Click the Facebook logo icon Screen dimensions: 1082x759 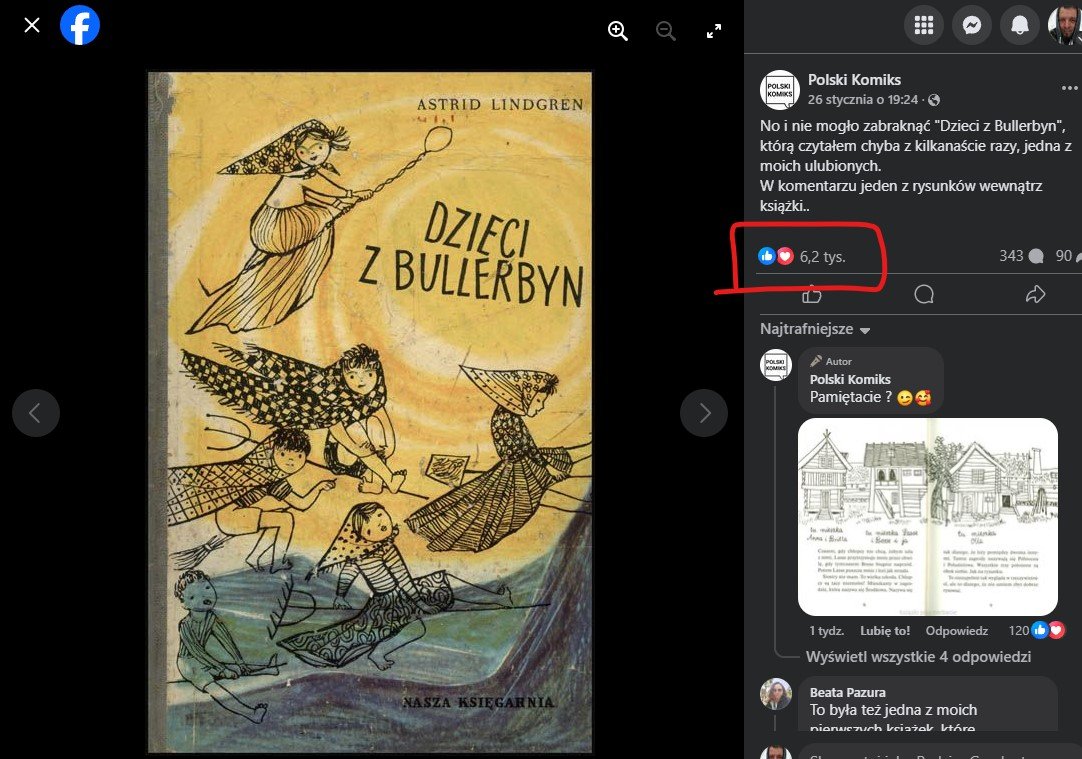80,26
